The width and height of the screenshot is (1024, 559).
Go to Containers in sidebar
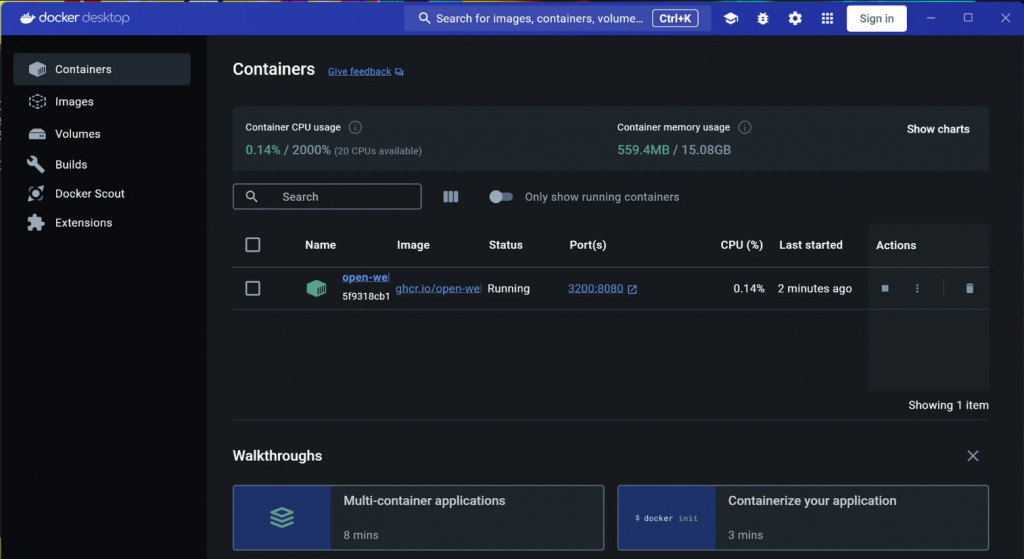click(x=102, y=69)
